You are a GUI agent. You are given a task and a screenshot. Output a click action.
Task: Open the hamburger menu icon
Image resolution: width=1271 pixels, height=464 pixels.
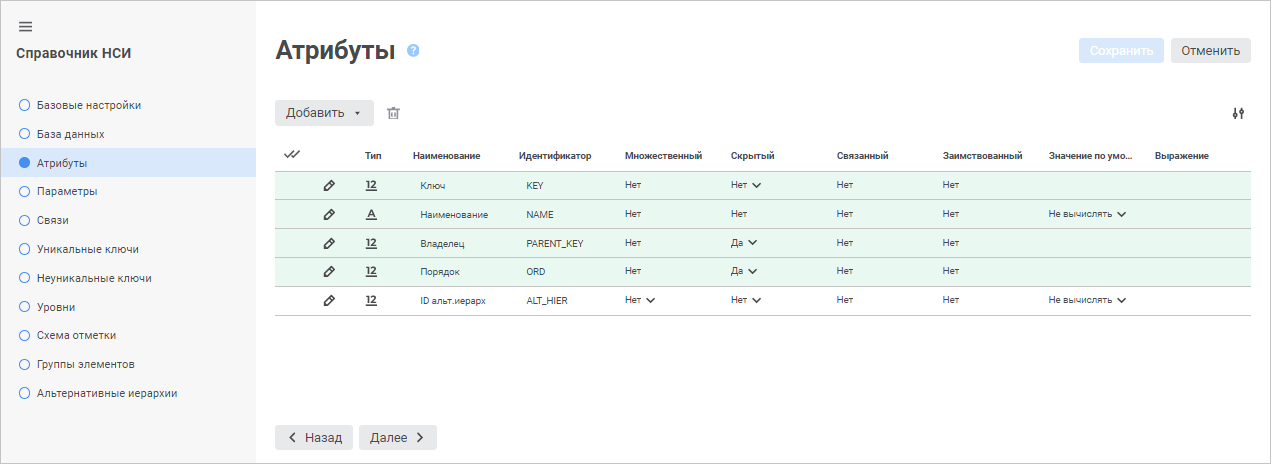26,26
